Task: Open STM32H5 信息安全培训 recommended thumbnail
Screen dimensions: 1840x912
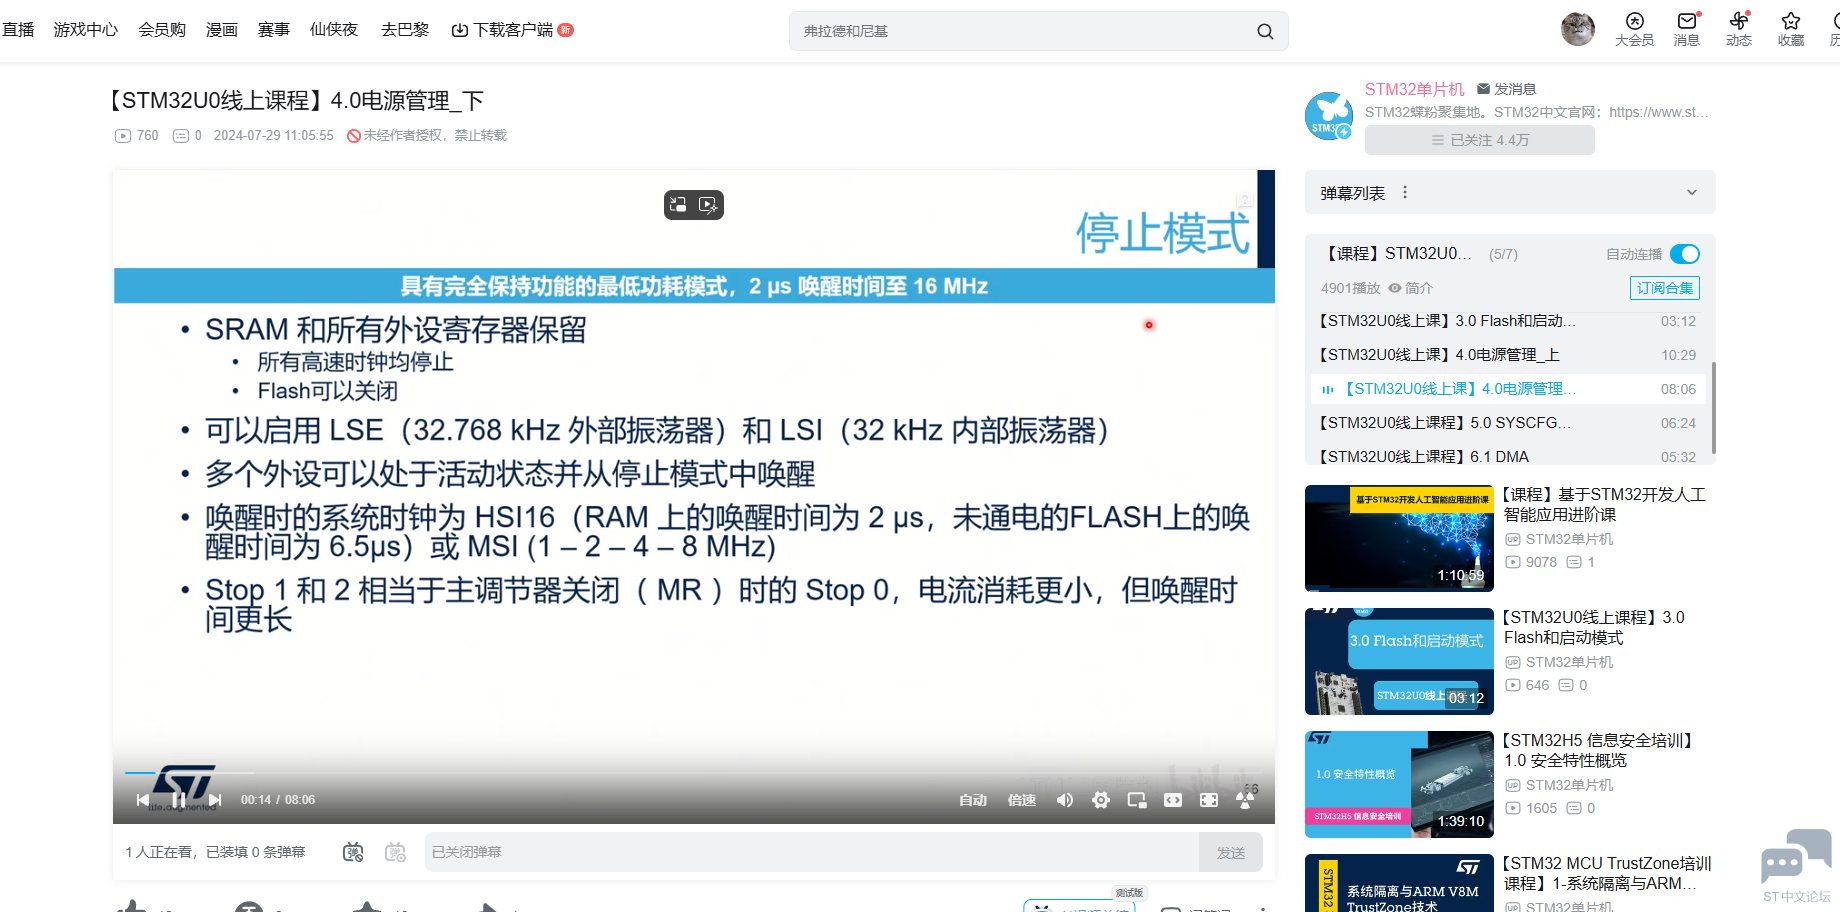Action: 1399,784
